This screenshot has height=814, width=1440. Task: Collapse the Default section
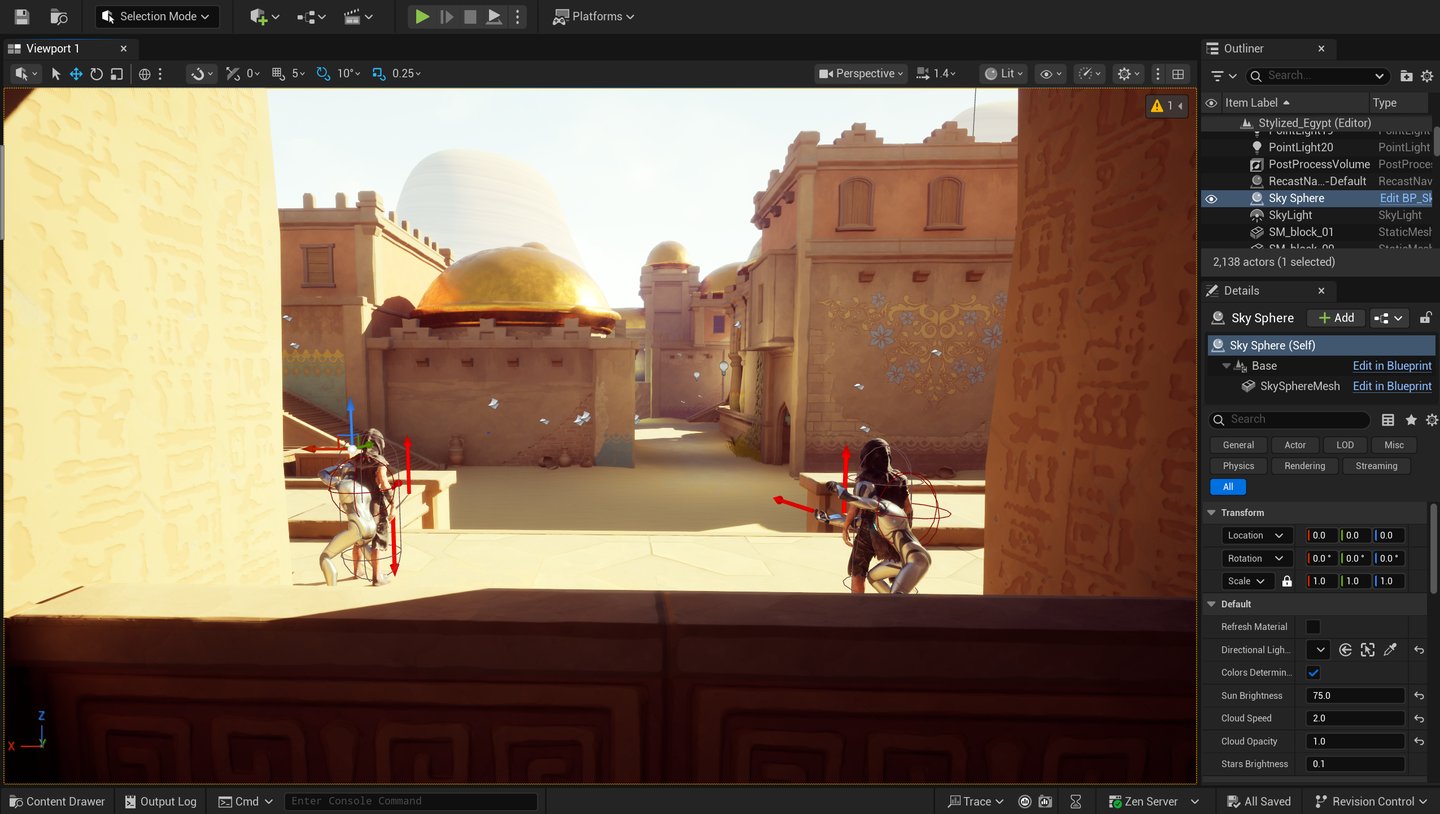[1212, 605]
